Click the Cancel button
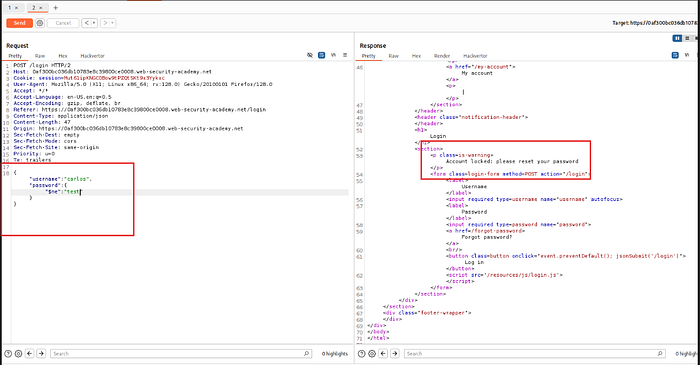This screenshot has width=700, height=365. 63,23
